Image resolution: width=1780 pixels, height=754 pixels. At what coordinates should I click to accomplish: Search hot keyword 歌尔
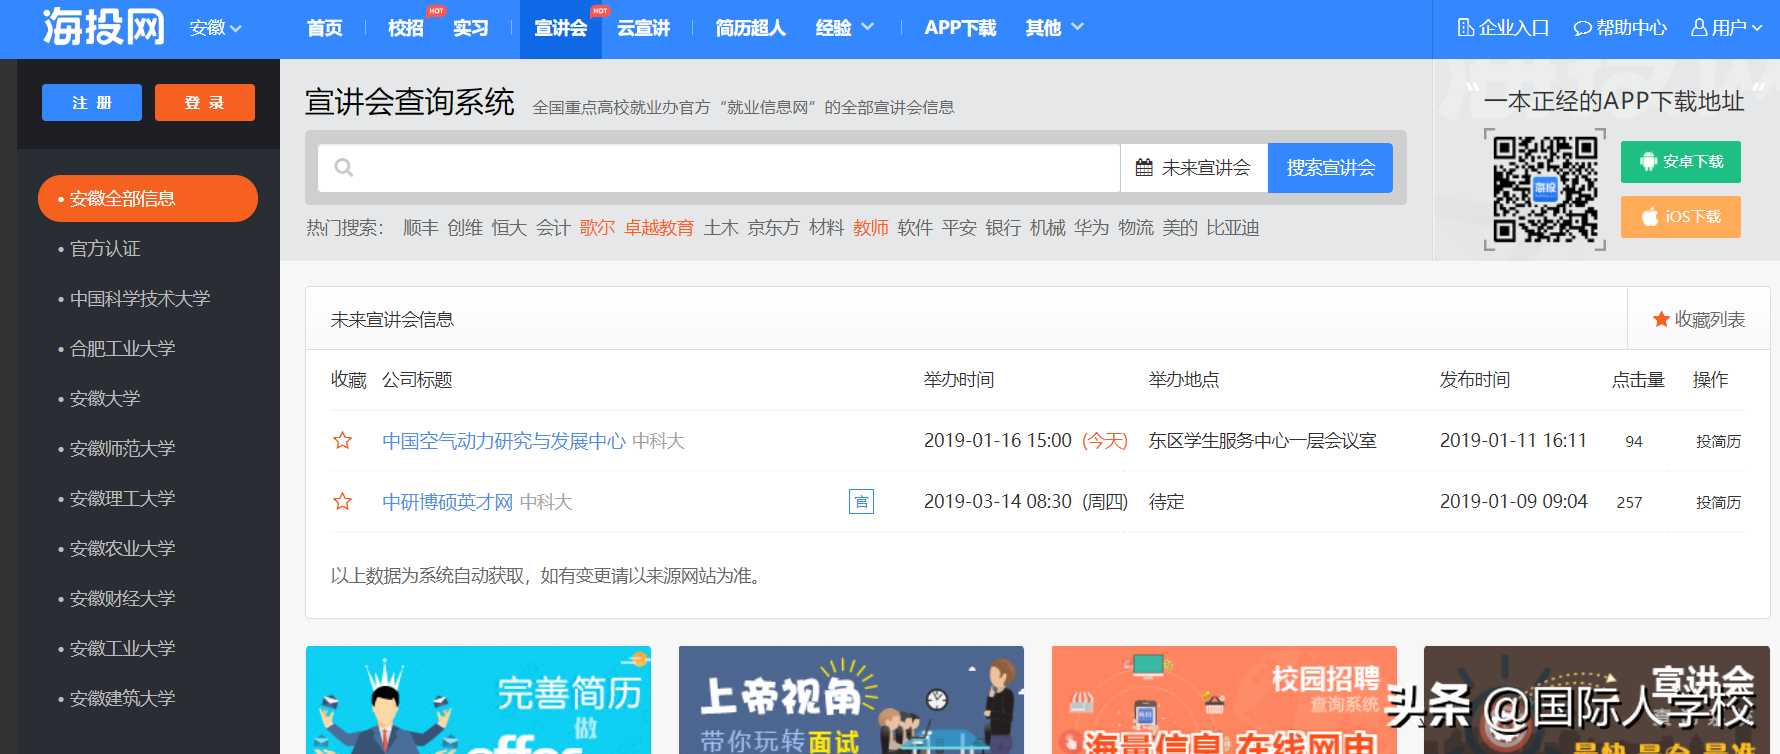coord(597,228)
